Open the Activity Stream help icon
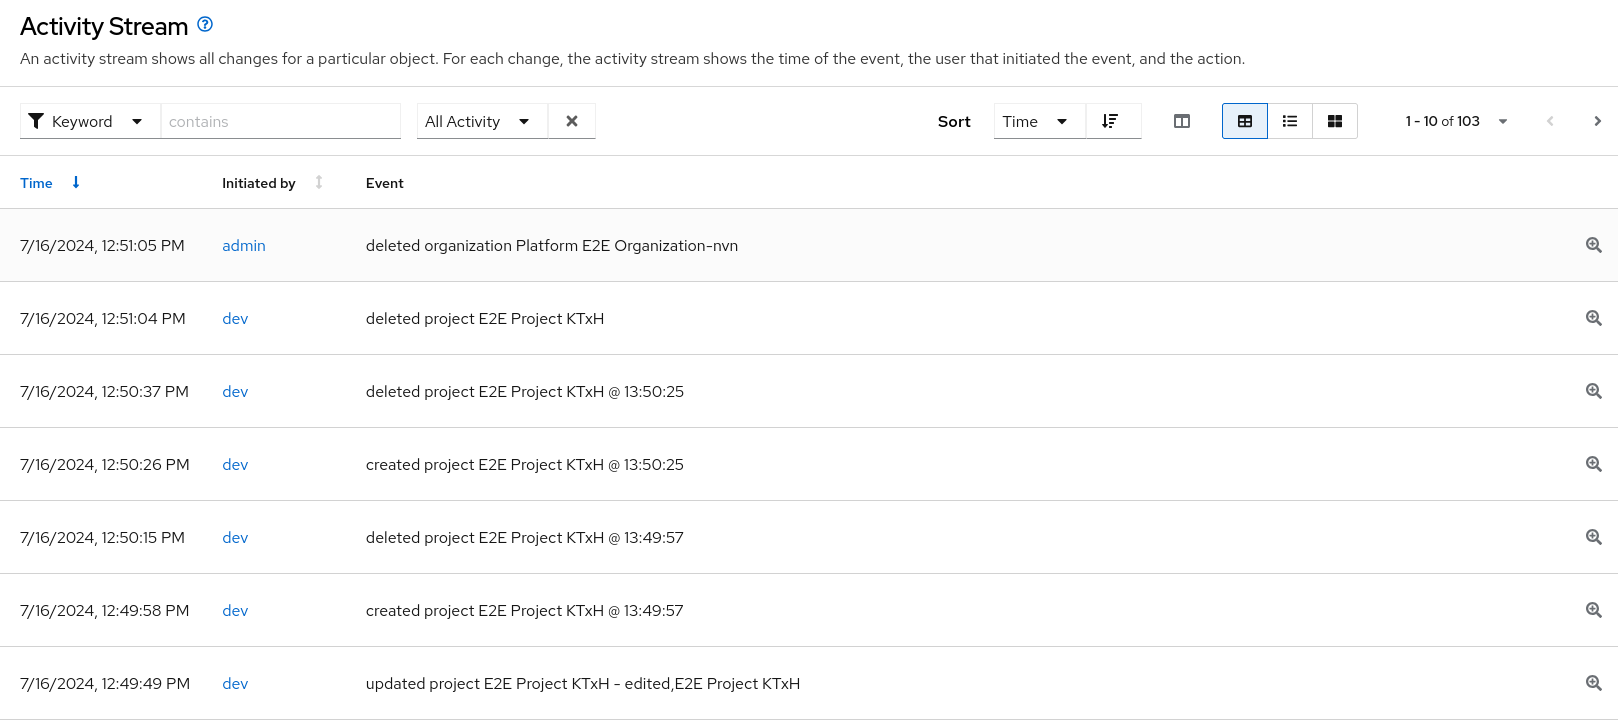This screenshot has width=1618, height=723. click(205, 25)
